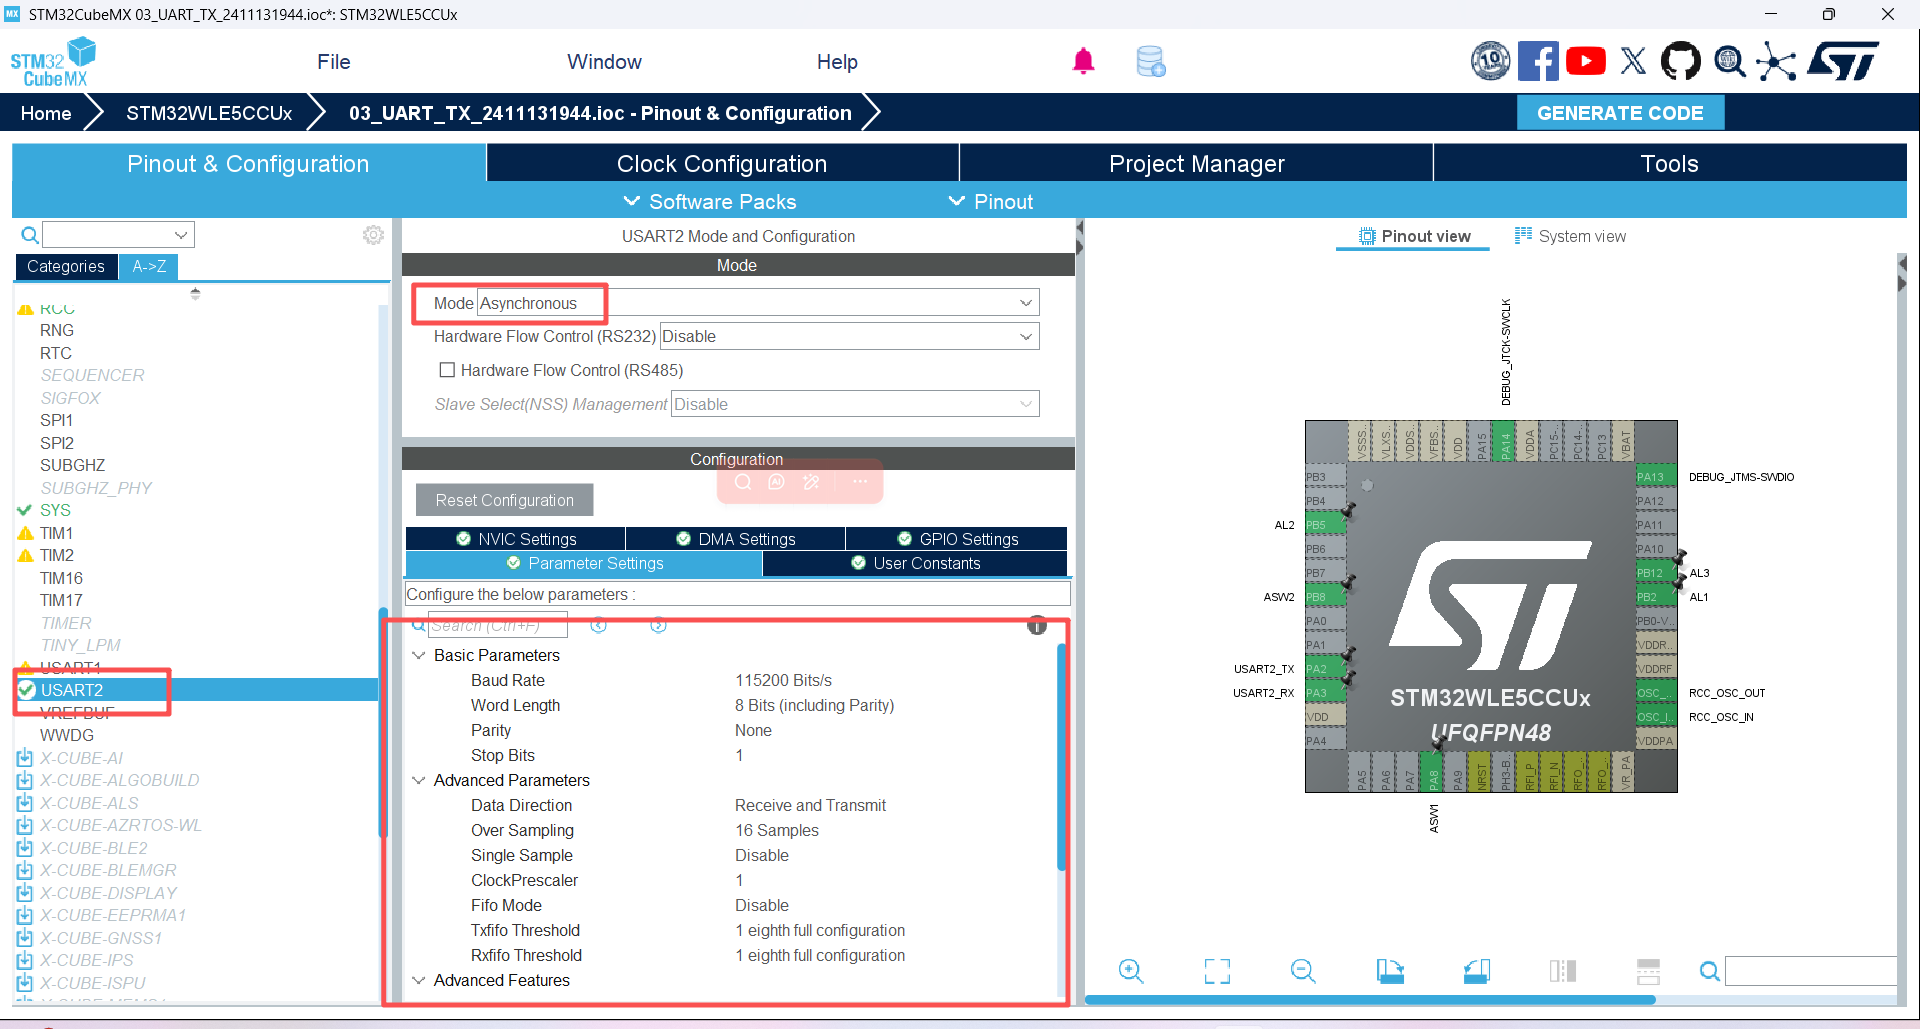Click the pinout view horizontal scrollbar

[x=1370, y=1000]
